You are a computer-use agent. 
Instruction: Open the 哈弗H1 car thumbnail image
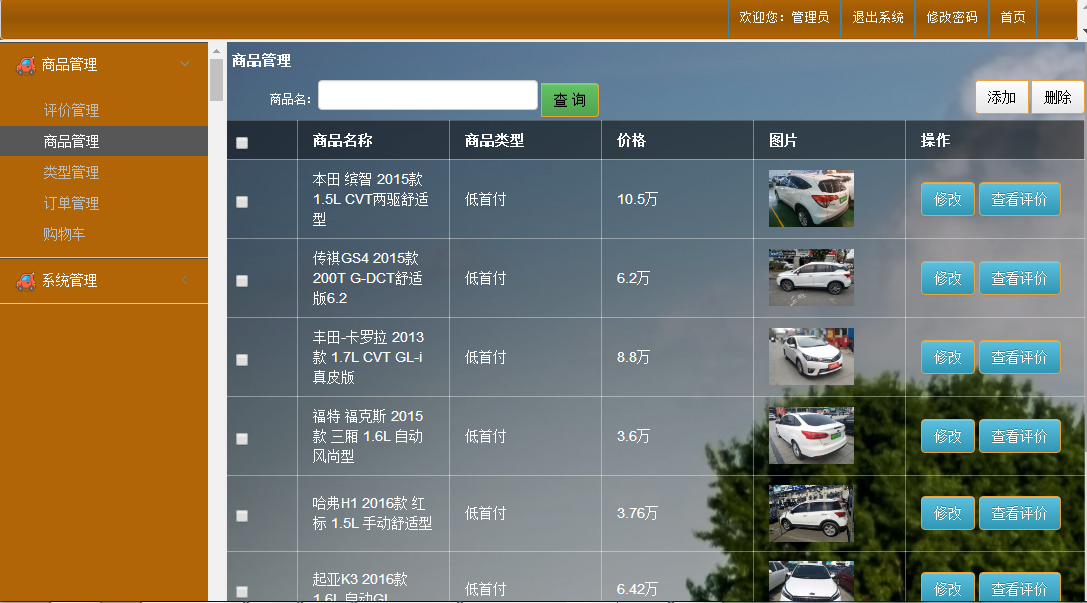[811, 513]
